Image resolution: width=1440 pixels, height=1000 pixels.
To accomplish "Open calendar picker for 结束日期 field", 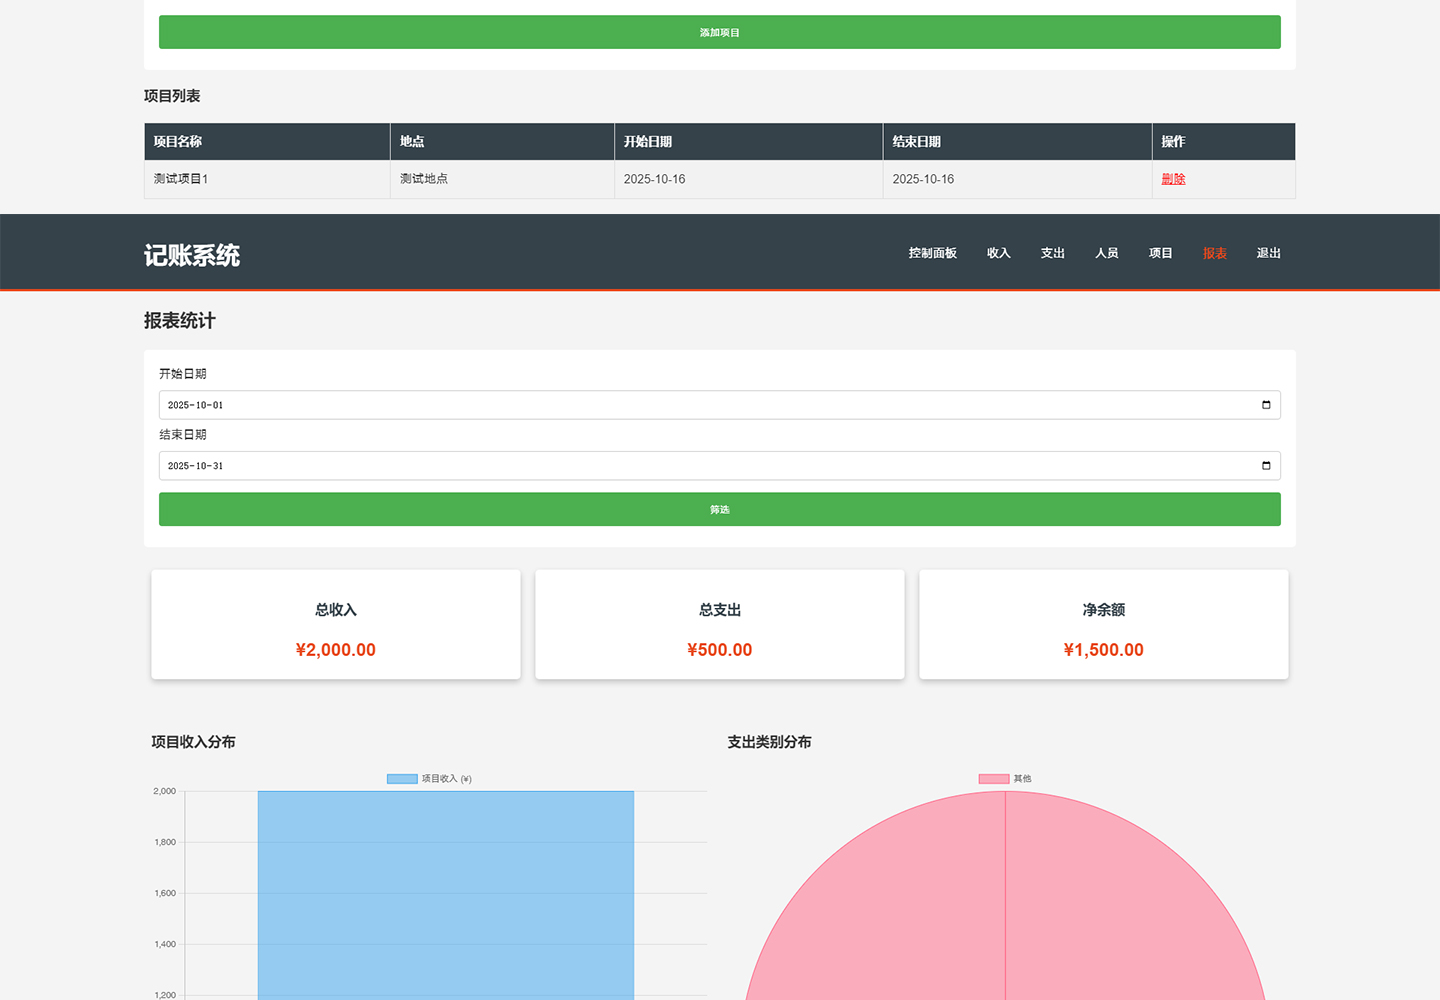I will click(1266, 466).
